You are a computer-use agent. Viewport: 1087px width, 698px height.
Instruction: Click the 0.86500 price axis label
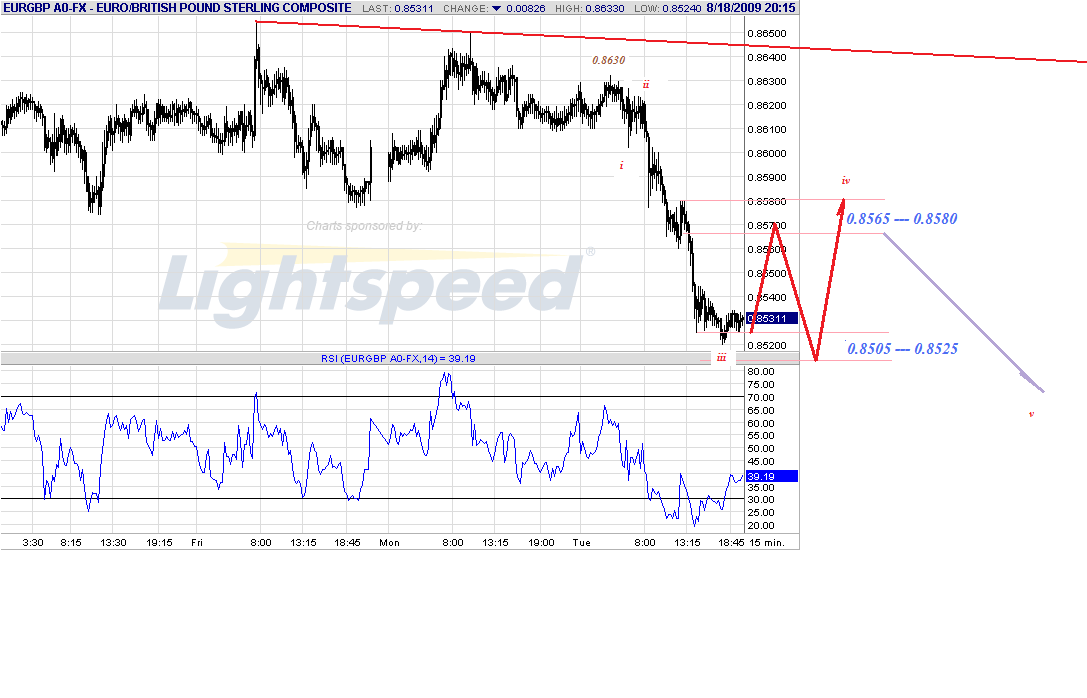767,33
